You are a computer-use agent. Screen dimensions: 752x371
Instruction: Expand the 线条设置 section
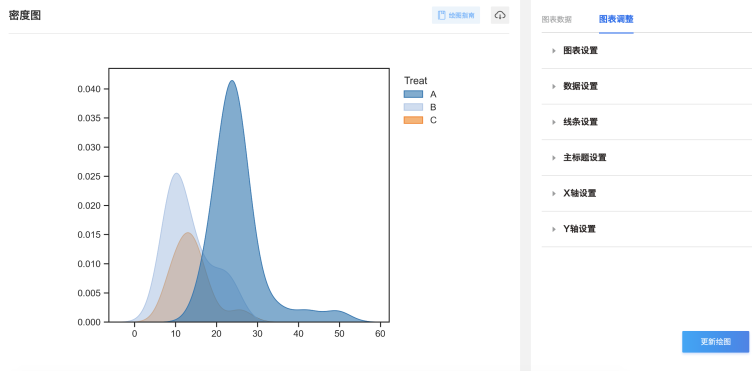646,122
